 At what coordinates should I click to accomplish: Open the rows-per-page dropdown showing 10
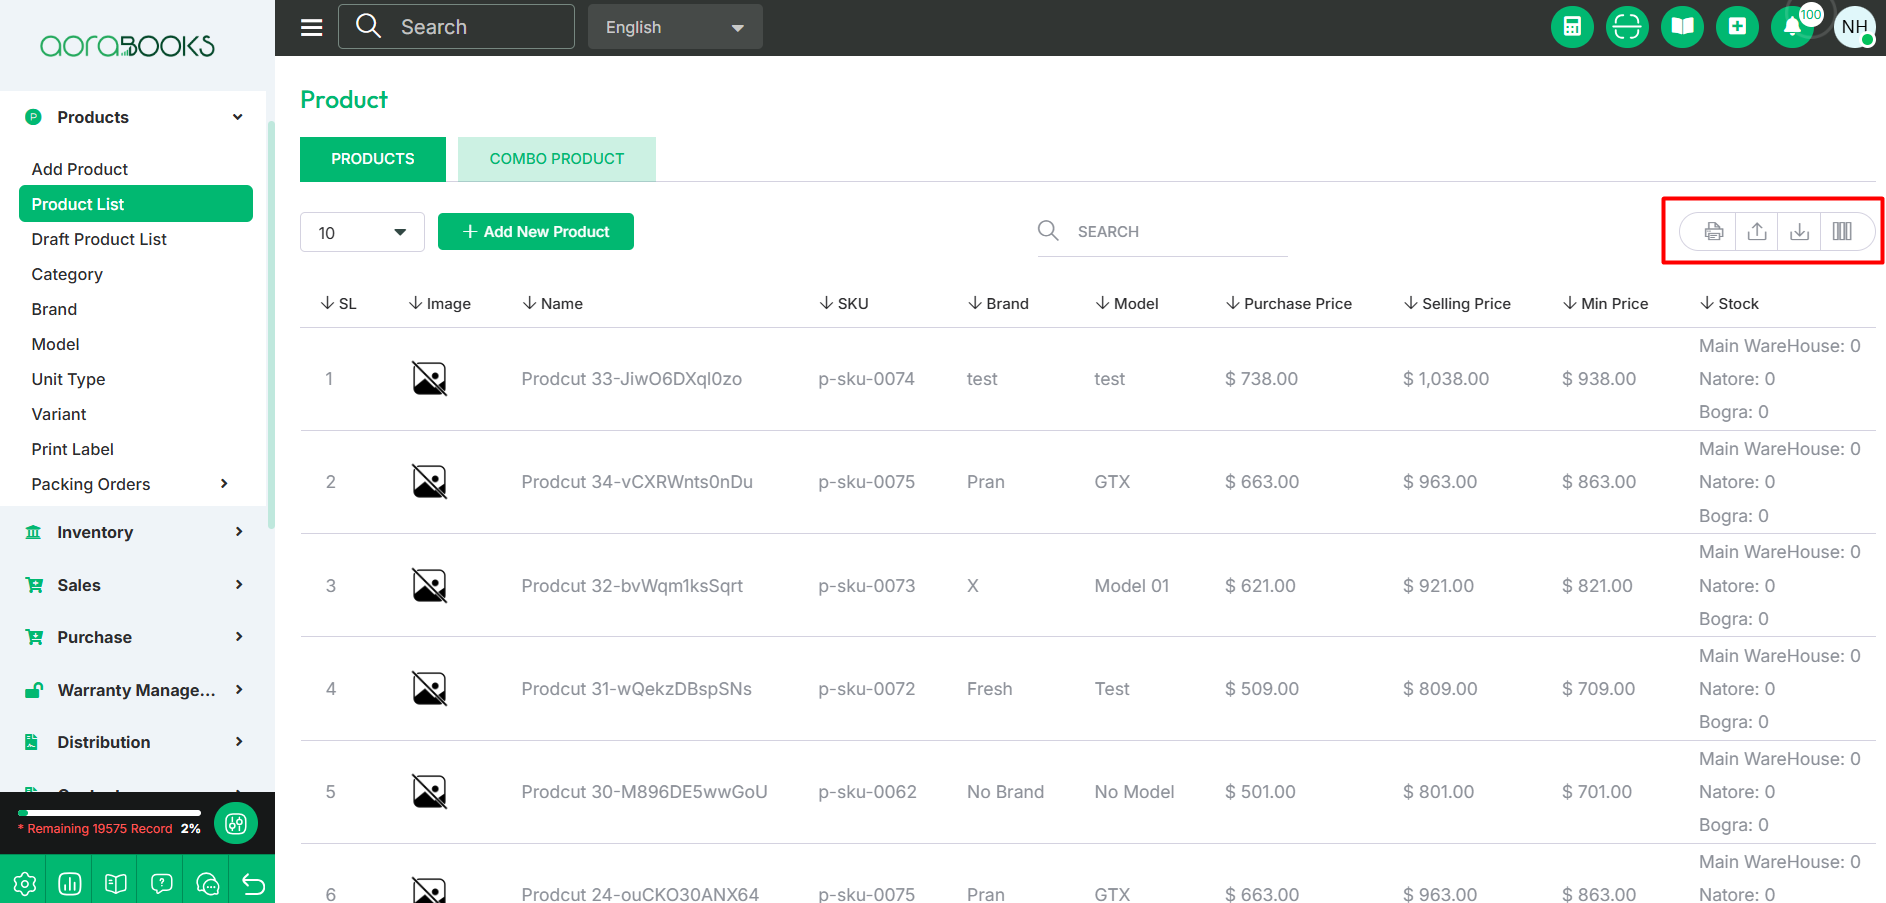coord(362,232)
